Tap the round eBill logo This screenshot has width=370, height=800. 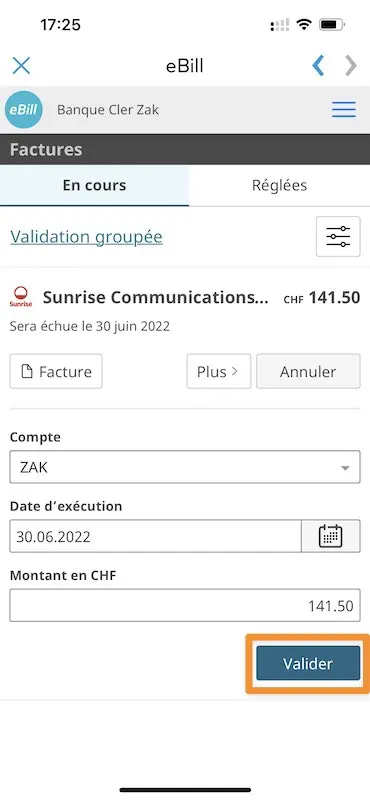pyautogui.click(x=24, y=109)
